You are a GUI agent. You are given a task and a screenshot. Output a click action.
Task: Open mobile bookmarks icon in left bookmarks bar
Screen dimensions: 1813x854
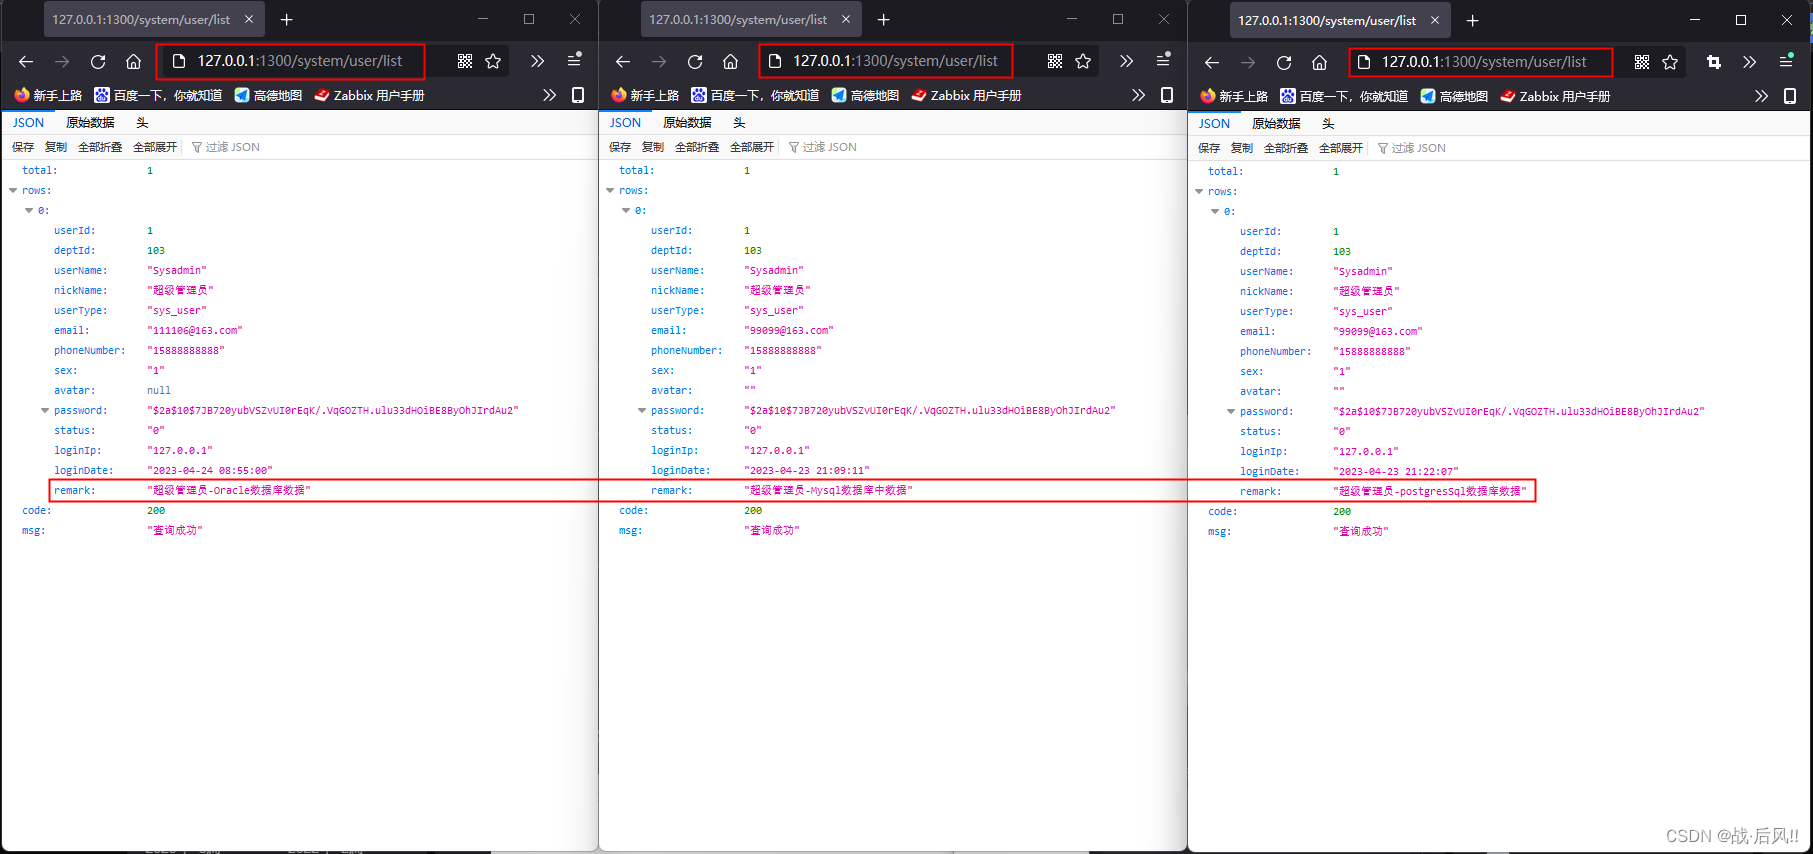pos(578,95)
